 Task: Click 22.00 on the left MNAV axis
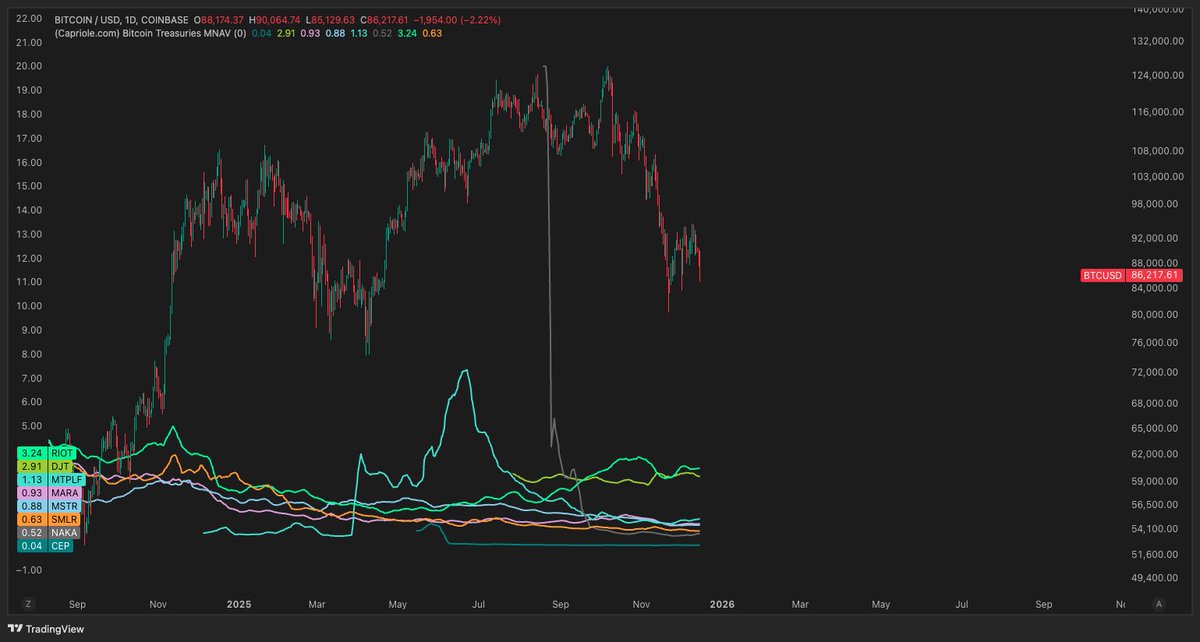tap(30, 18)
